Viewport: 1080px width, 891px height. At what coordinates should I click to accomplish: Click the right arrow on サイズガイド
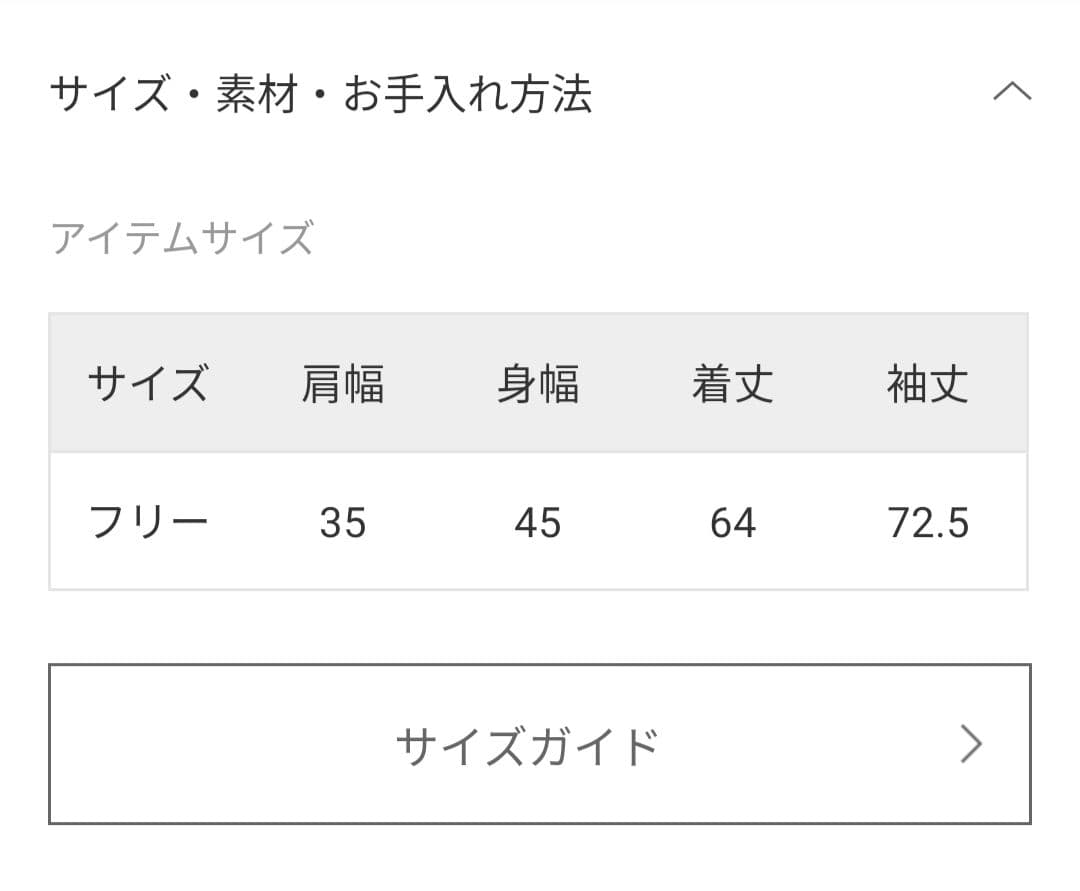point(969,744)
